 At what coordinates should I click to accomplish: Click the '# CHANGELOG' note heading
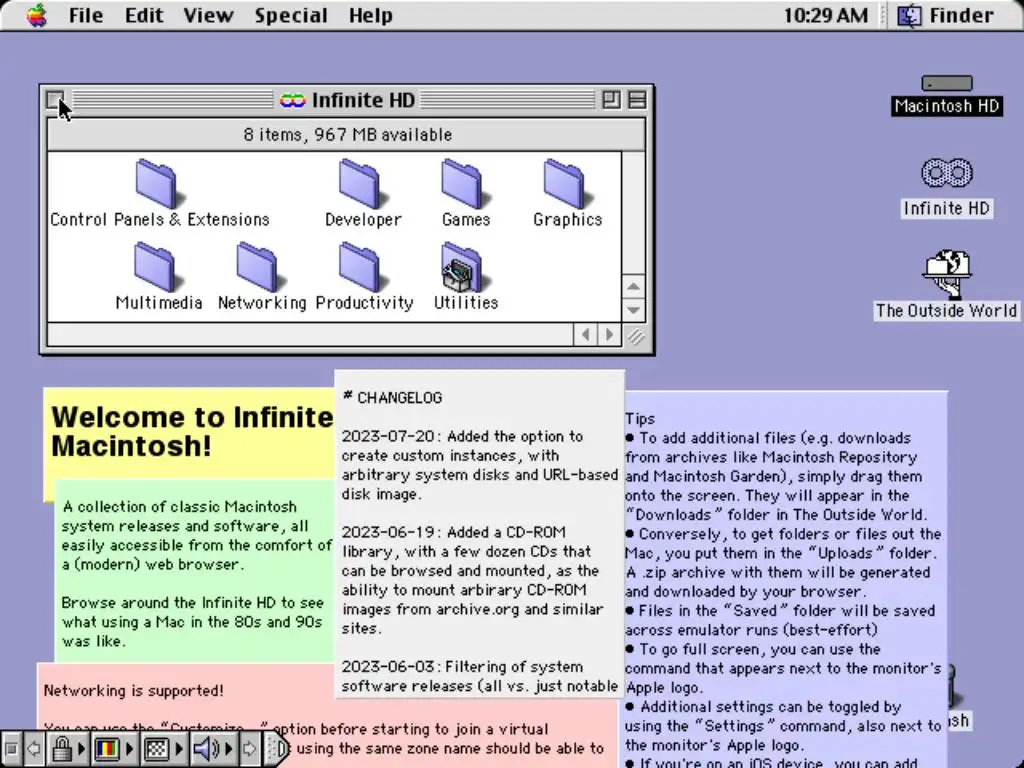pos(392,397)
